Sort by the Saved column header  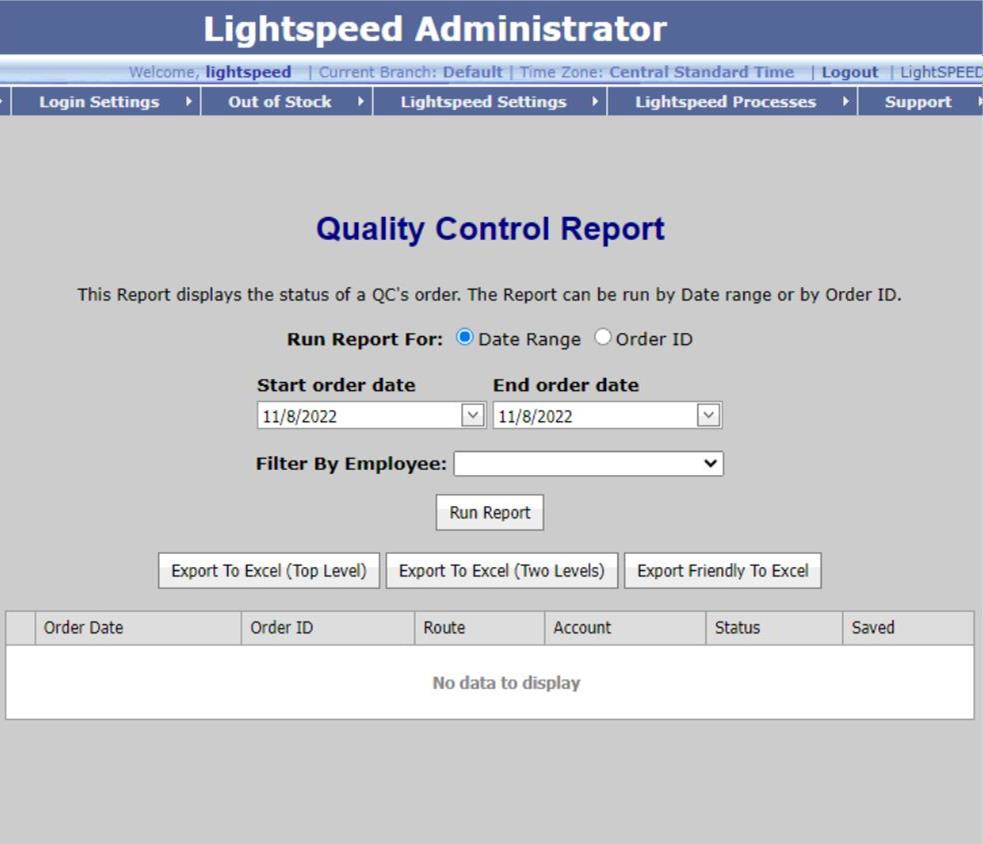coord(908,628)
